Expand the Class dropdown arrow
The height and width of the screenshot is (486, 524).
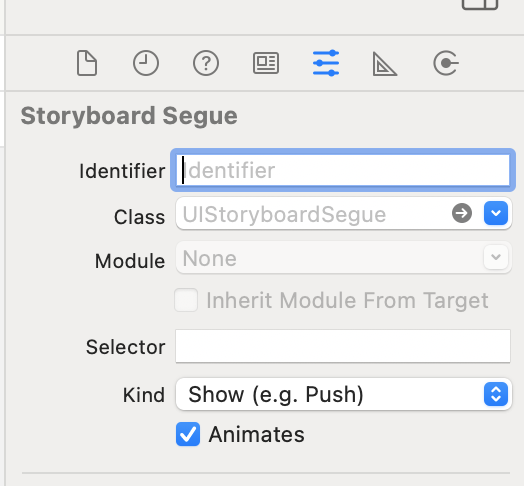point(496,213)
